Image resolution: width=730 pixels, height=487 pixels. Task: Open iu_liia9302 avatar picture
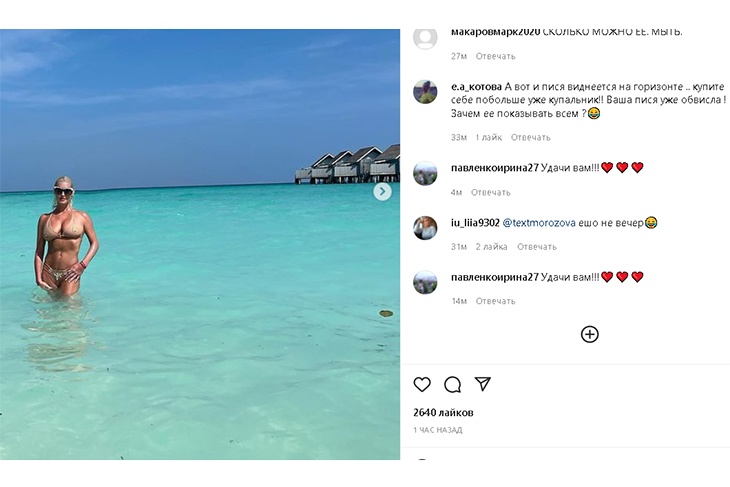[425, 228]
